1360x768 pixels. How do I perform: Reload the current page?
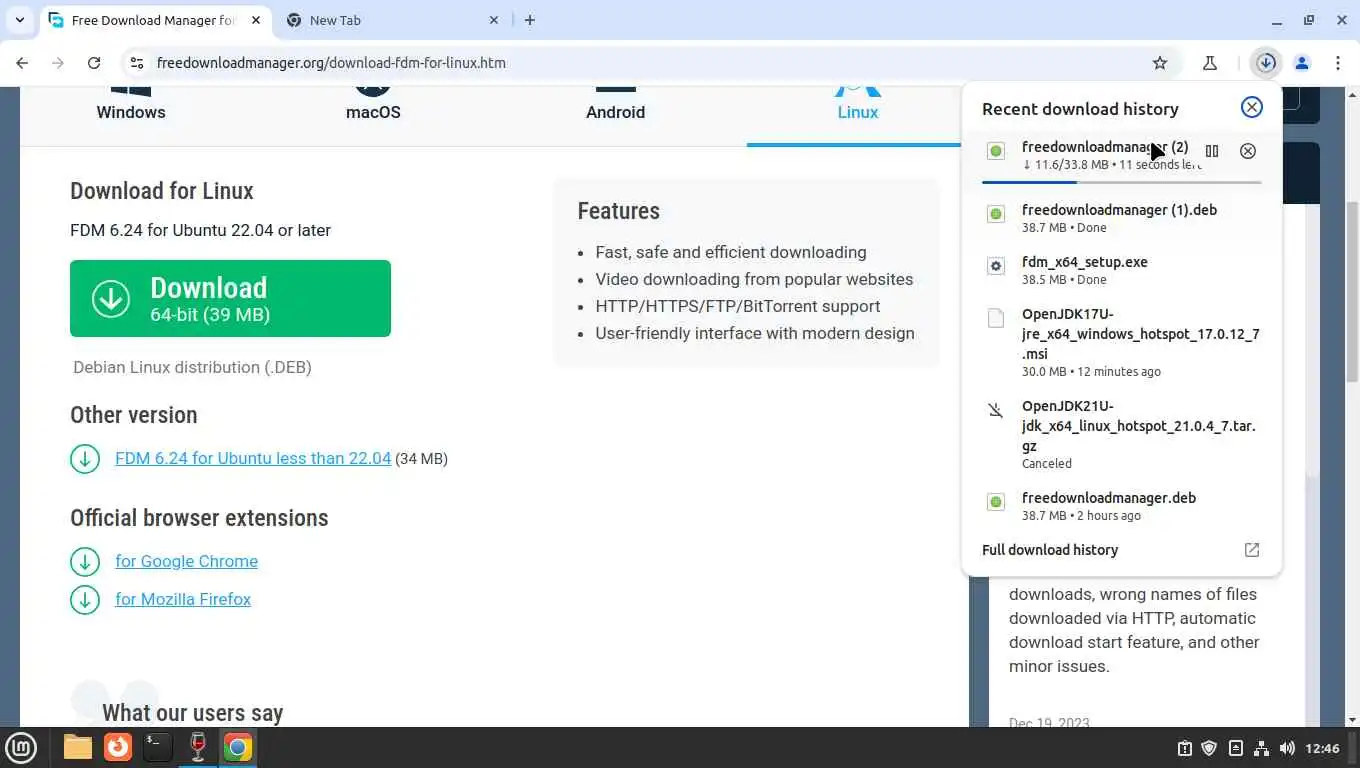point(94,63)
